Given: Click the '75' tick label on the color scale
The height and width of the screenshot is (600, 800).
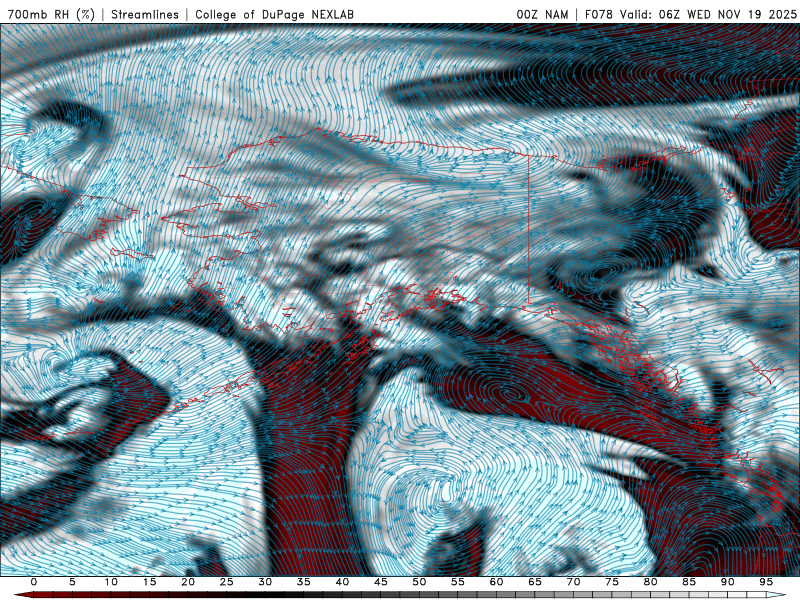Looking at the screenshot, I should 612,582.
